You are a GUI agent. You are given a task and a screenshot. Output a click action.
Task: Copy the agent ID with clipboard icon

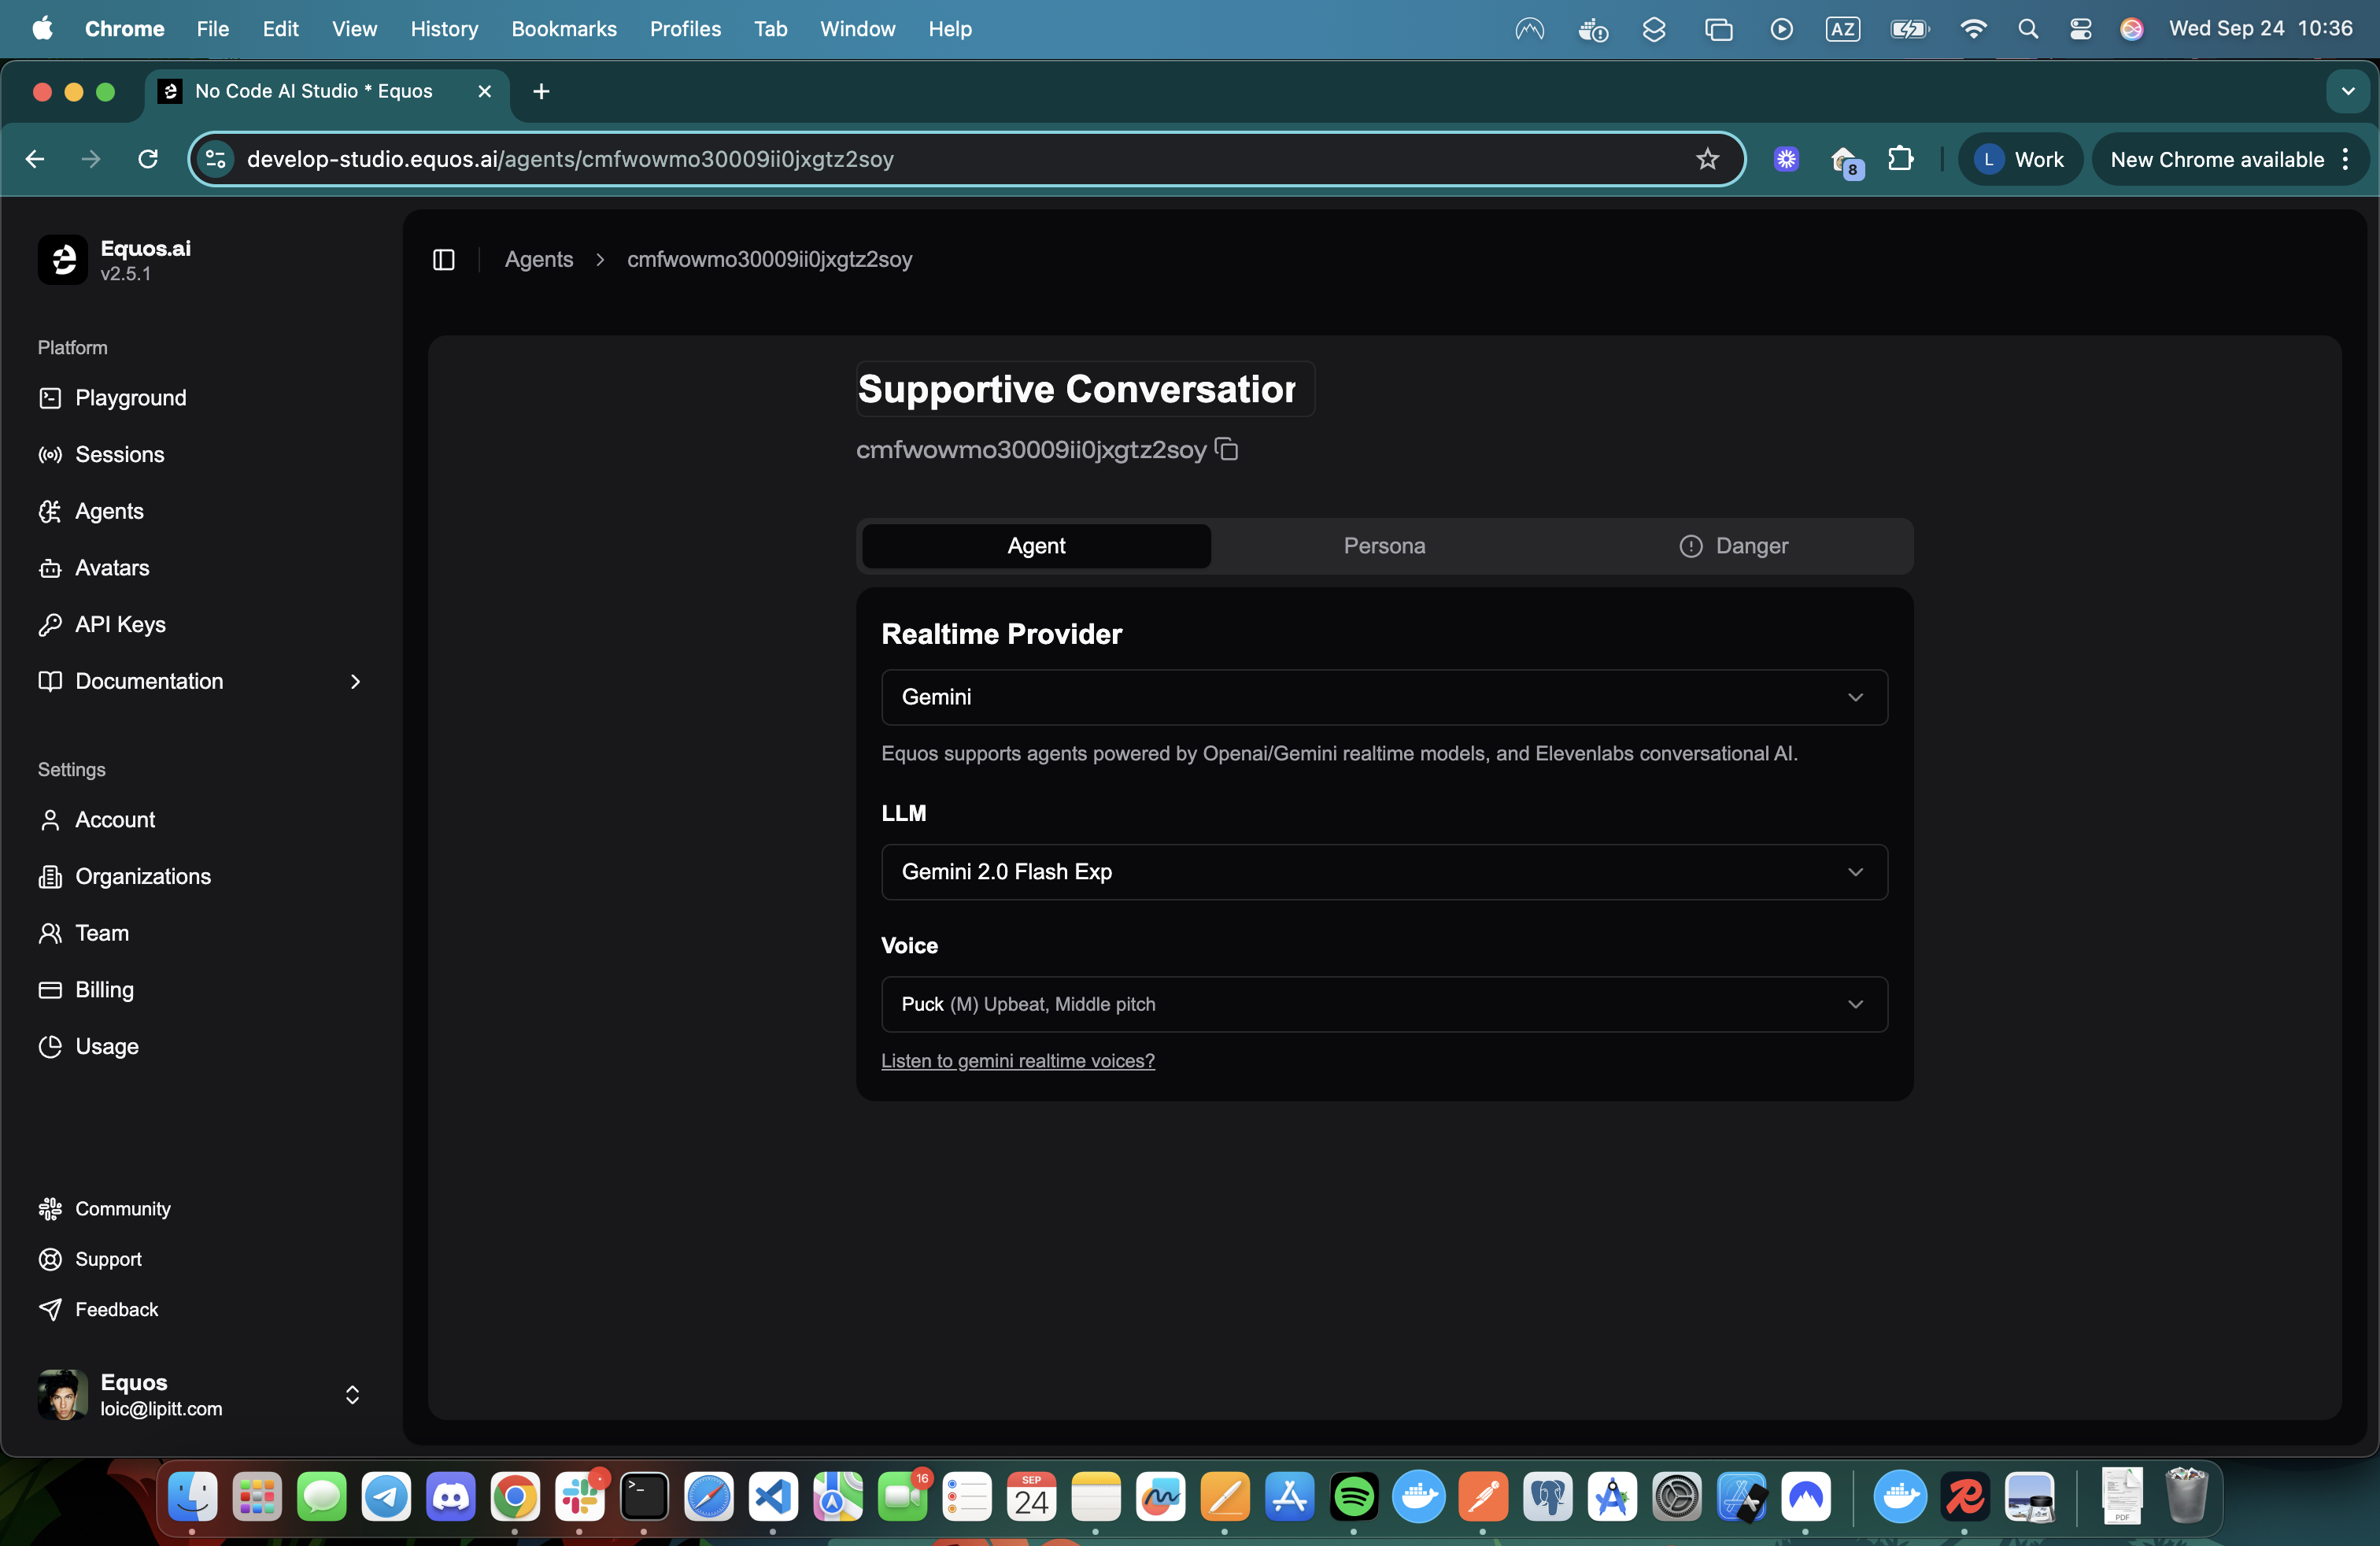pos(1227,449)
